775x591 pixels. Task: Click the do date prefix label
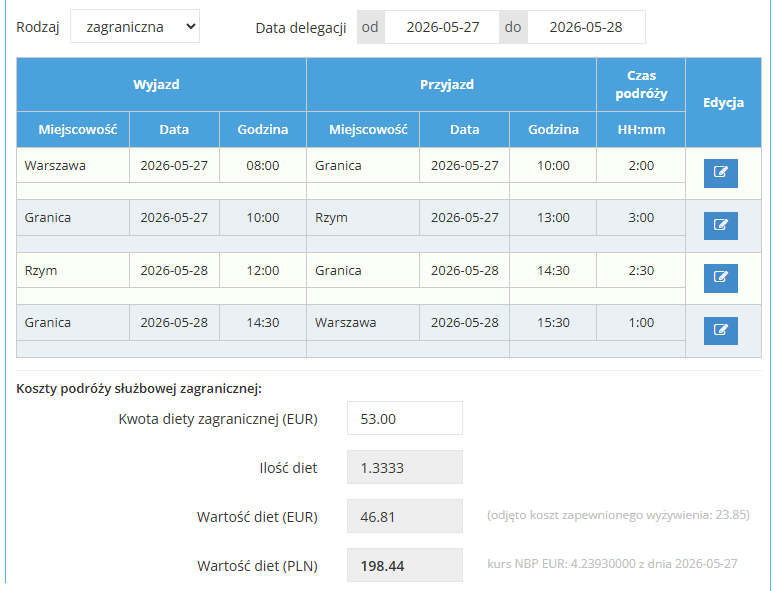(x=513, y=27)
